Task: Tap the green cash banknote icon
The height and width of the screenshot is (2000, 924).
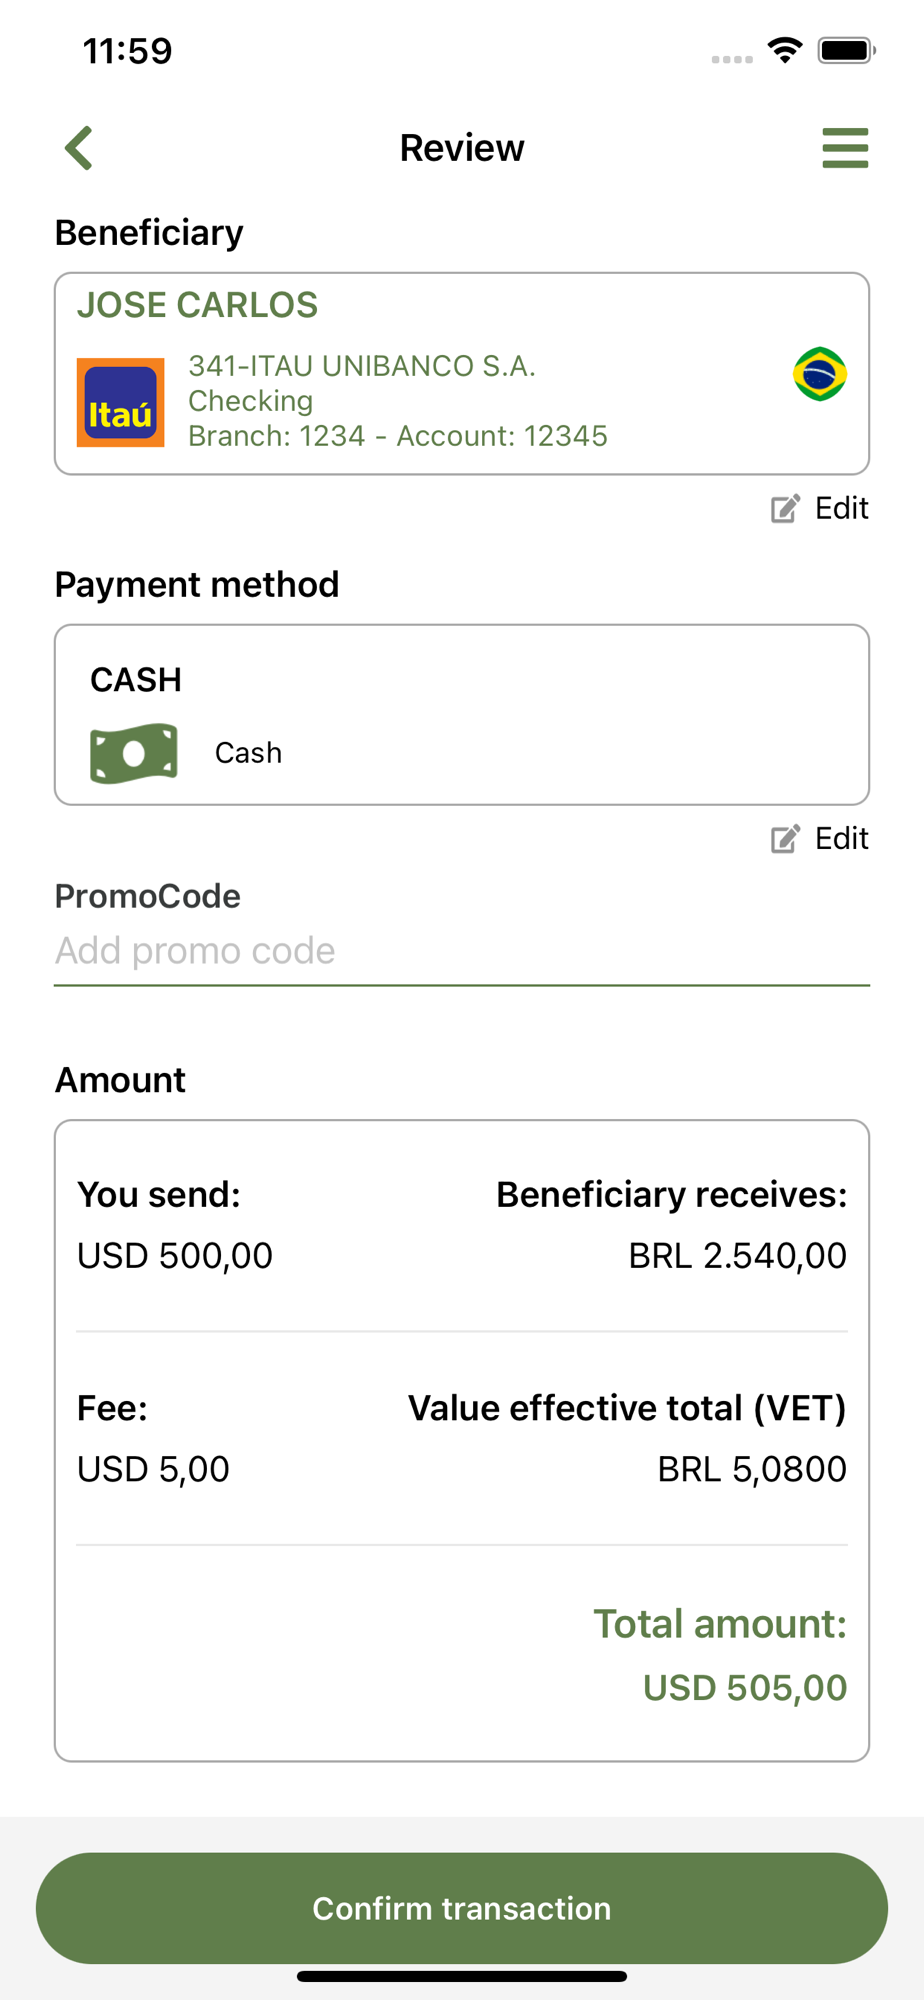Action: (x=134, y=753)
